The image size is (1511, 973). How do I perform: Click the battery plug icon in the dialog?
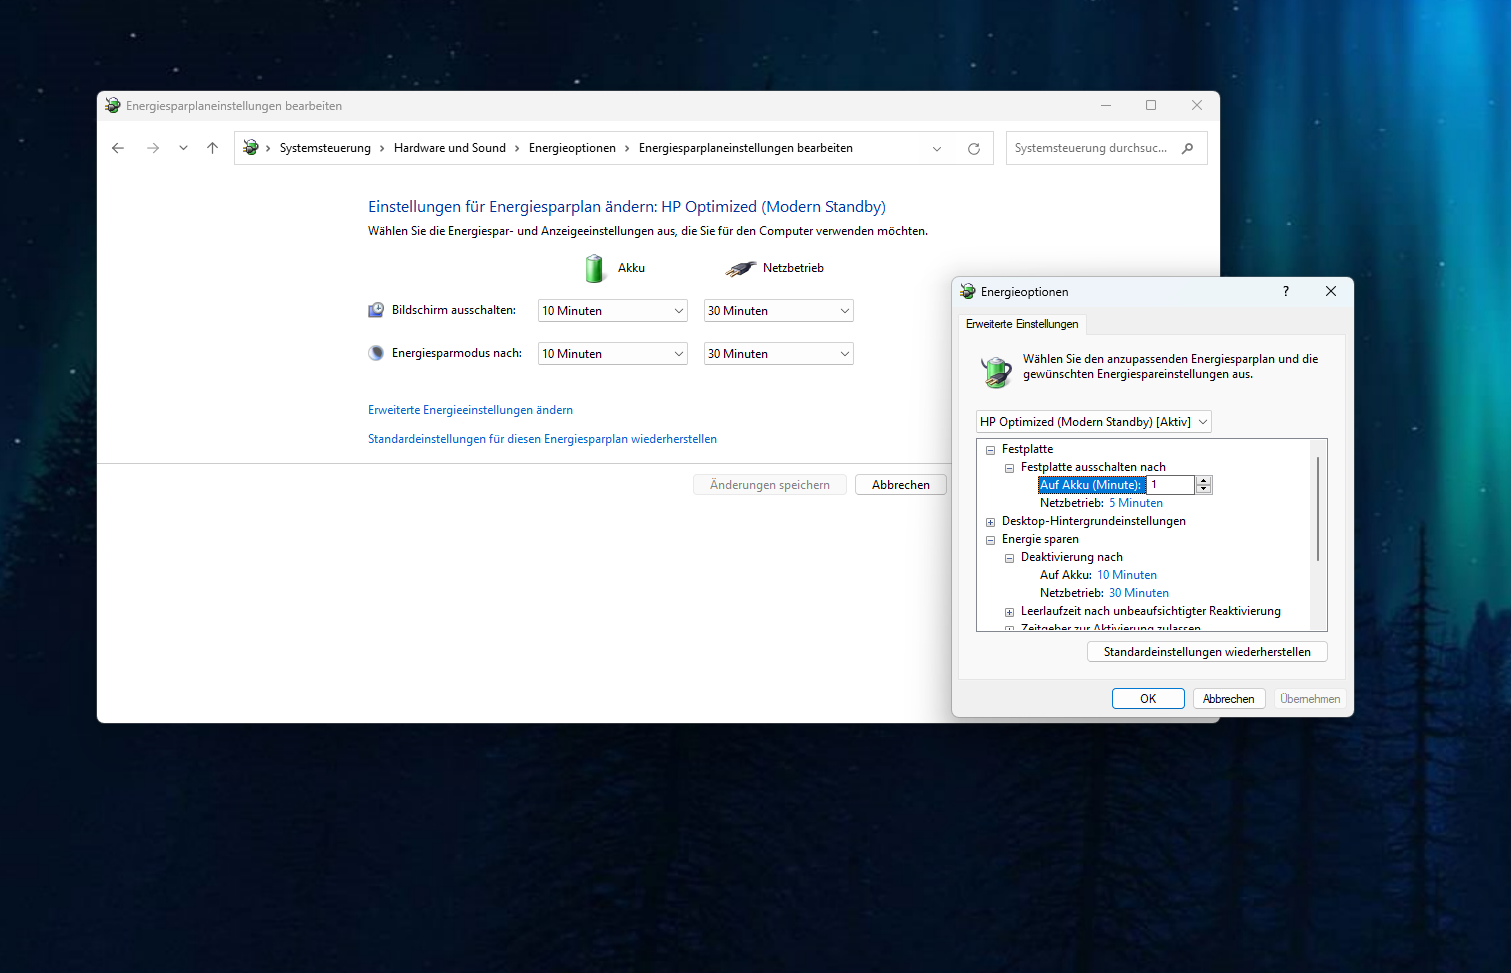click(x=996, y=371)
